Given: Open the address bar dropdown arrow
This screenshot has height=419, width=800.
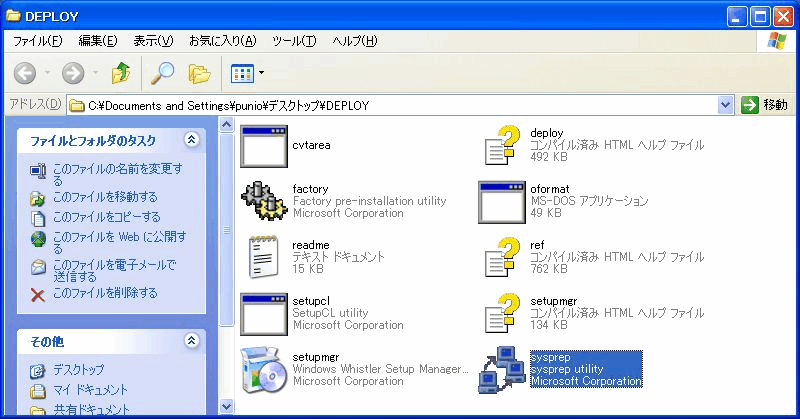Looking at the screenshot, I should coord(726,105).
